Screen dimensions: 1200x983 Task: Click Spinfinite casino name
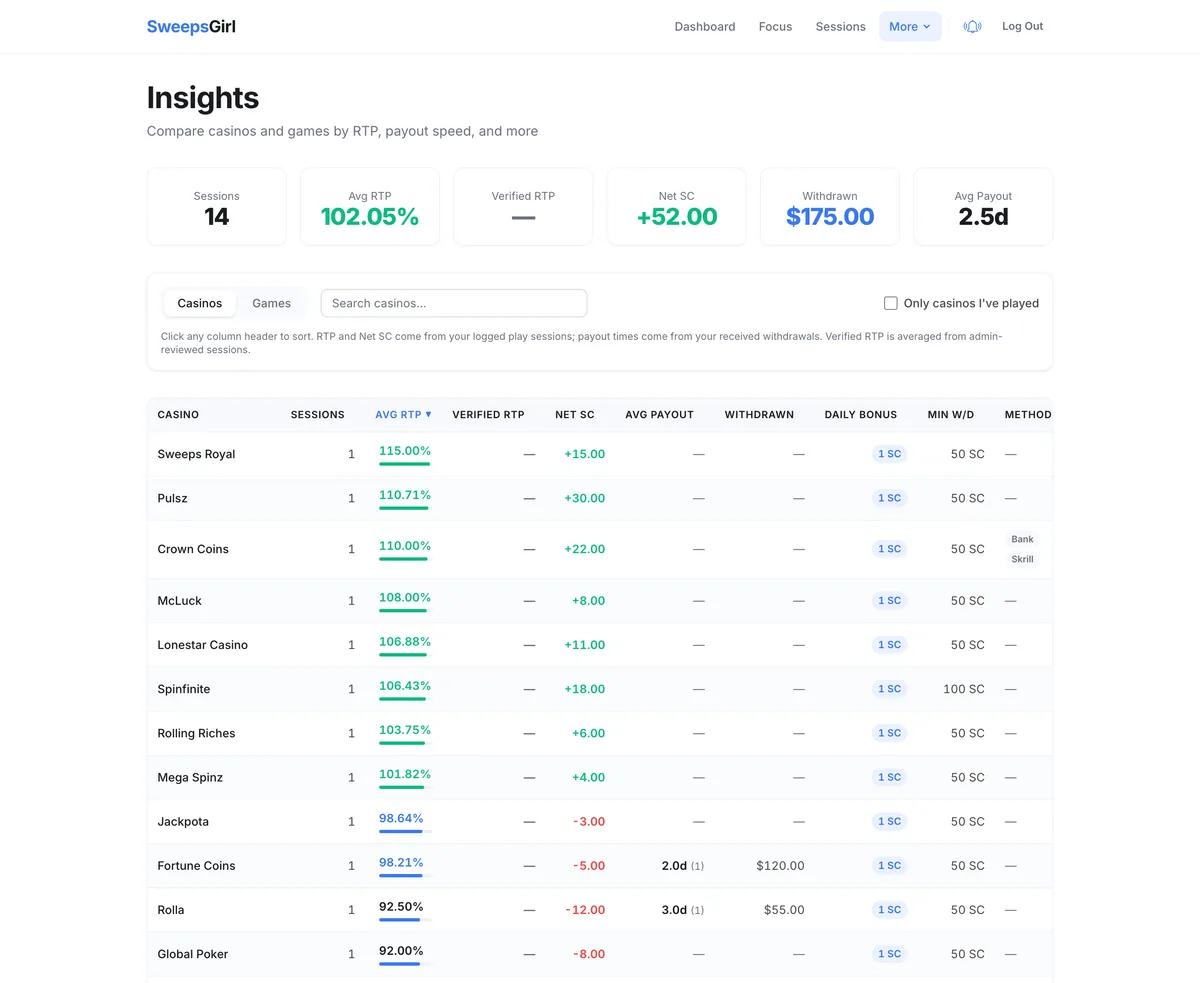point(184,689)
